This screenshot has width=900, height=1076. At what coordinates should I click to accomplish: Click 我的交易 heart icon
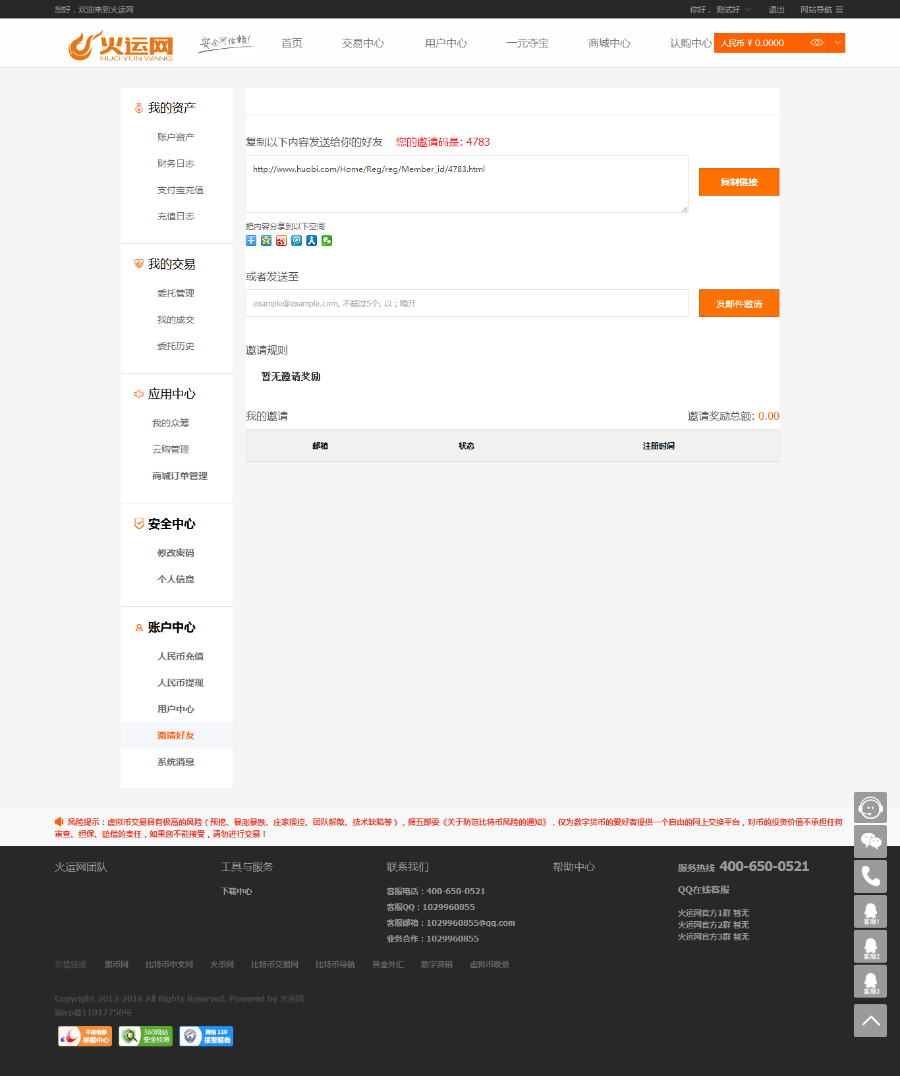(139, 264)
